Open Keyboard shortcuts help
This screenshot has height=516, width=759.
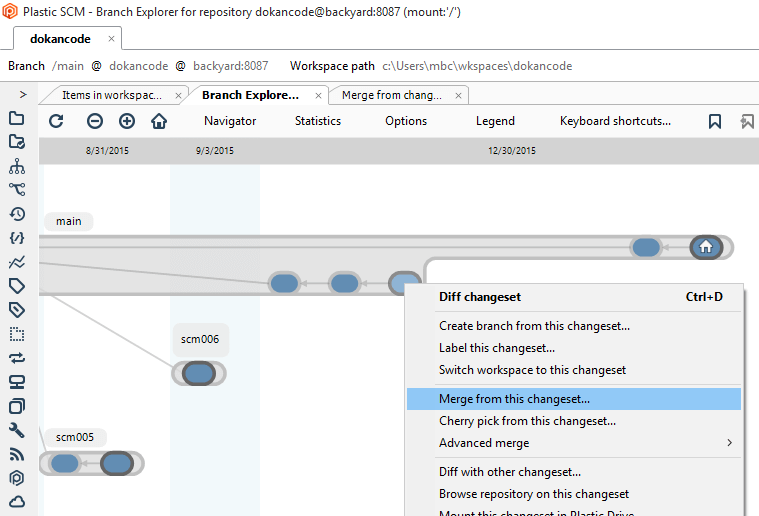pos(615,121)
